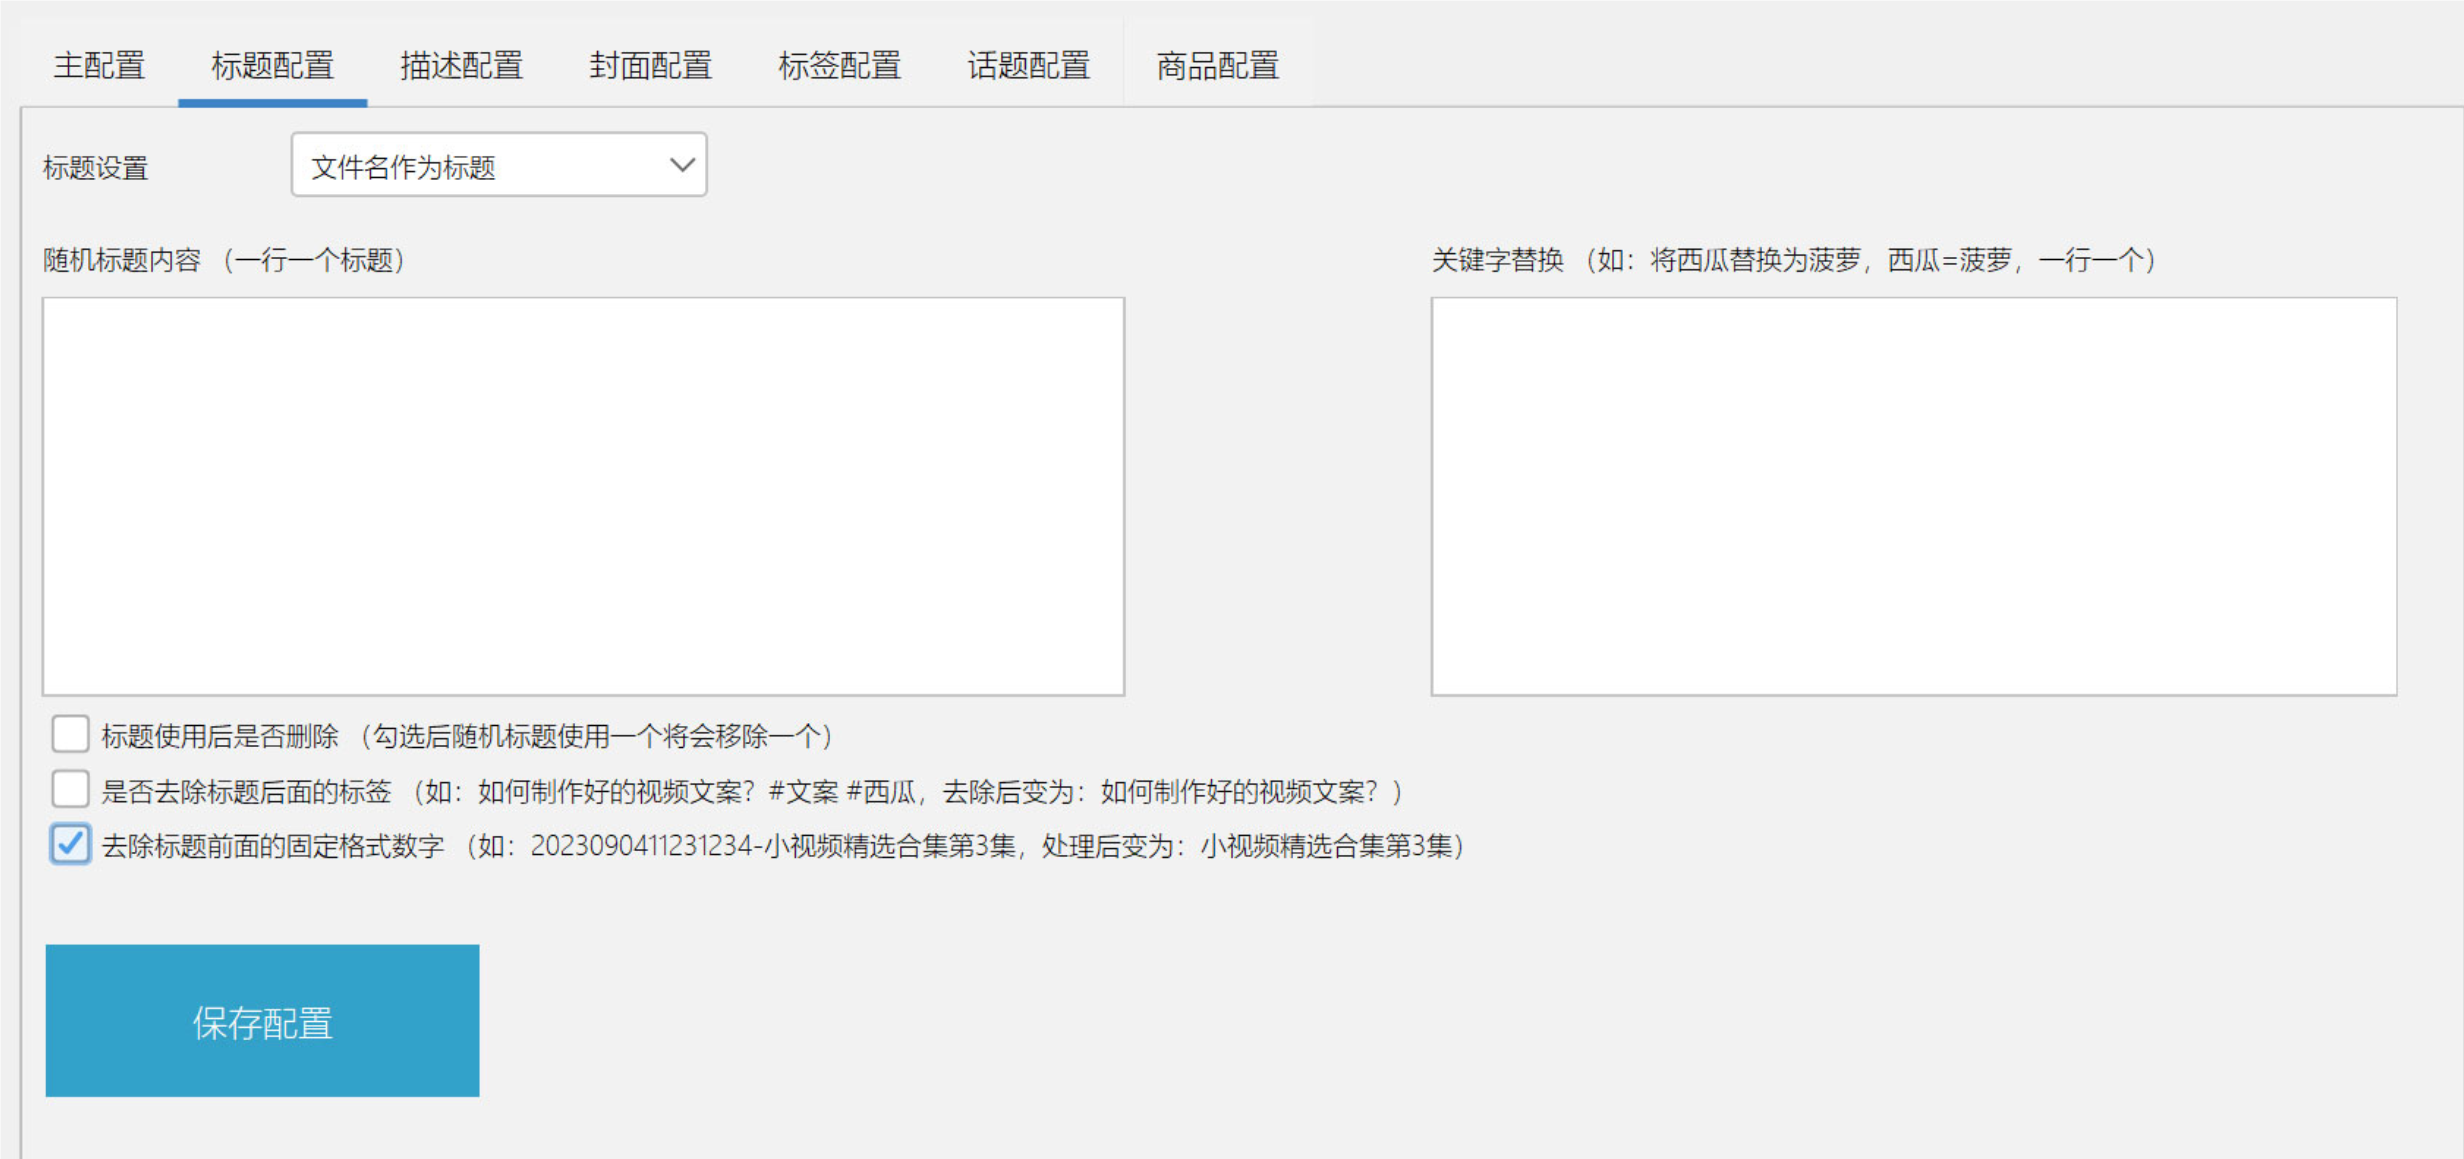Go to the 封面配置 tab
The width and height of the screenshot is (2464, 1159).
click(x=650, y=65)
